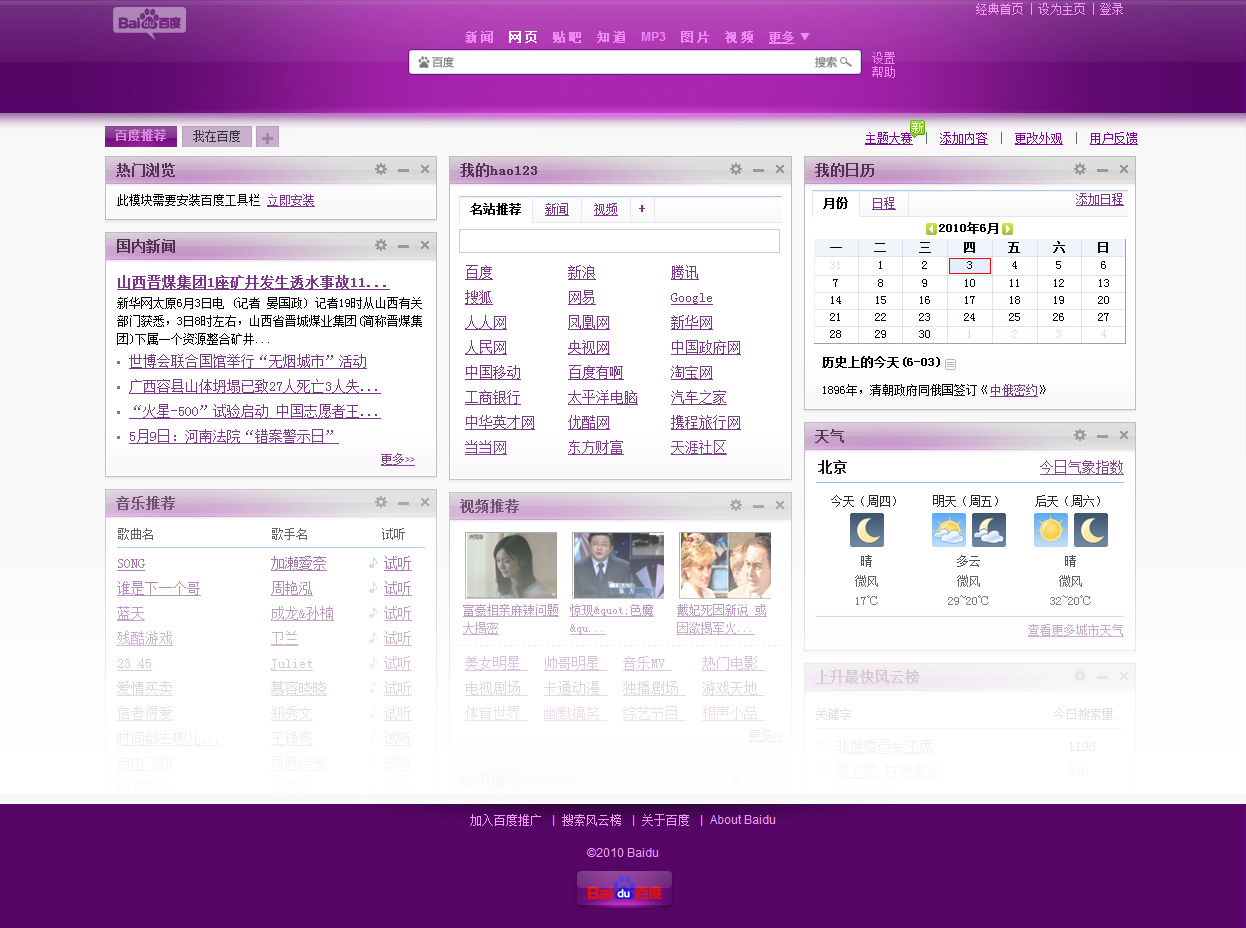Screen dimensions: 1246x928
Task: Go to previous month in calendar
Action: [x=931, y=229]
